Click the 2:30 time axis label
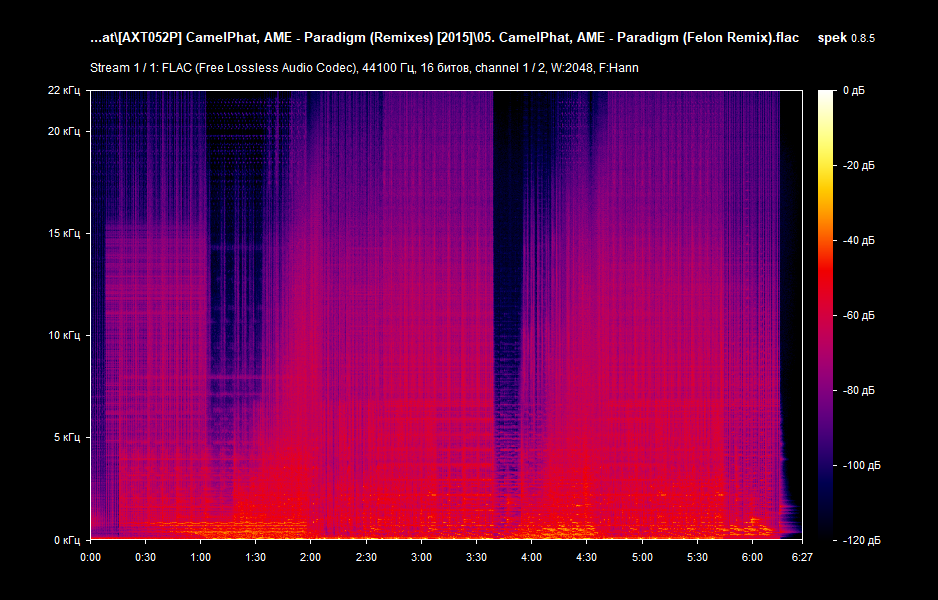 click(366, 558)
